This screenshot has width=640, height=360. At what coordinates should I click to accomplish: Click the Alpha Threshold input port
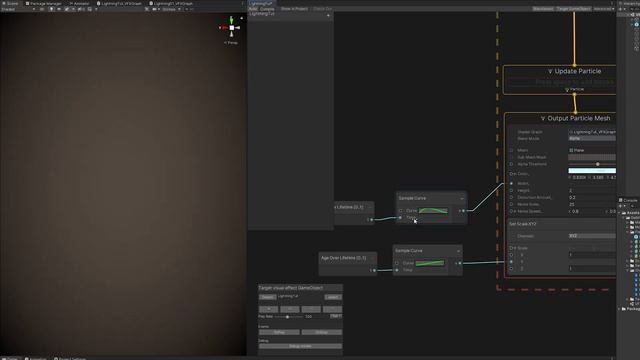511,164
